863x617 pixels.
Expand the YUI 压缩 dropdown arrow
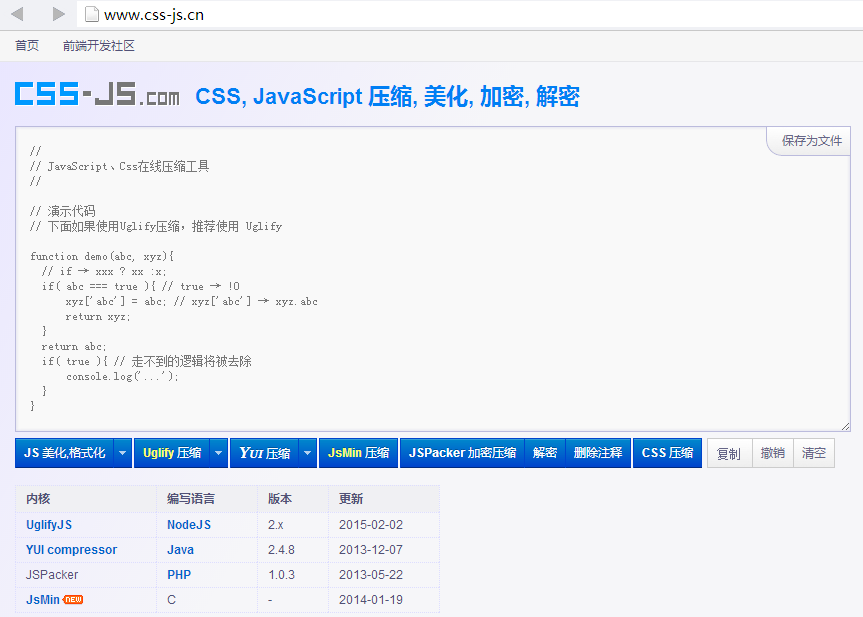point(308,453)
